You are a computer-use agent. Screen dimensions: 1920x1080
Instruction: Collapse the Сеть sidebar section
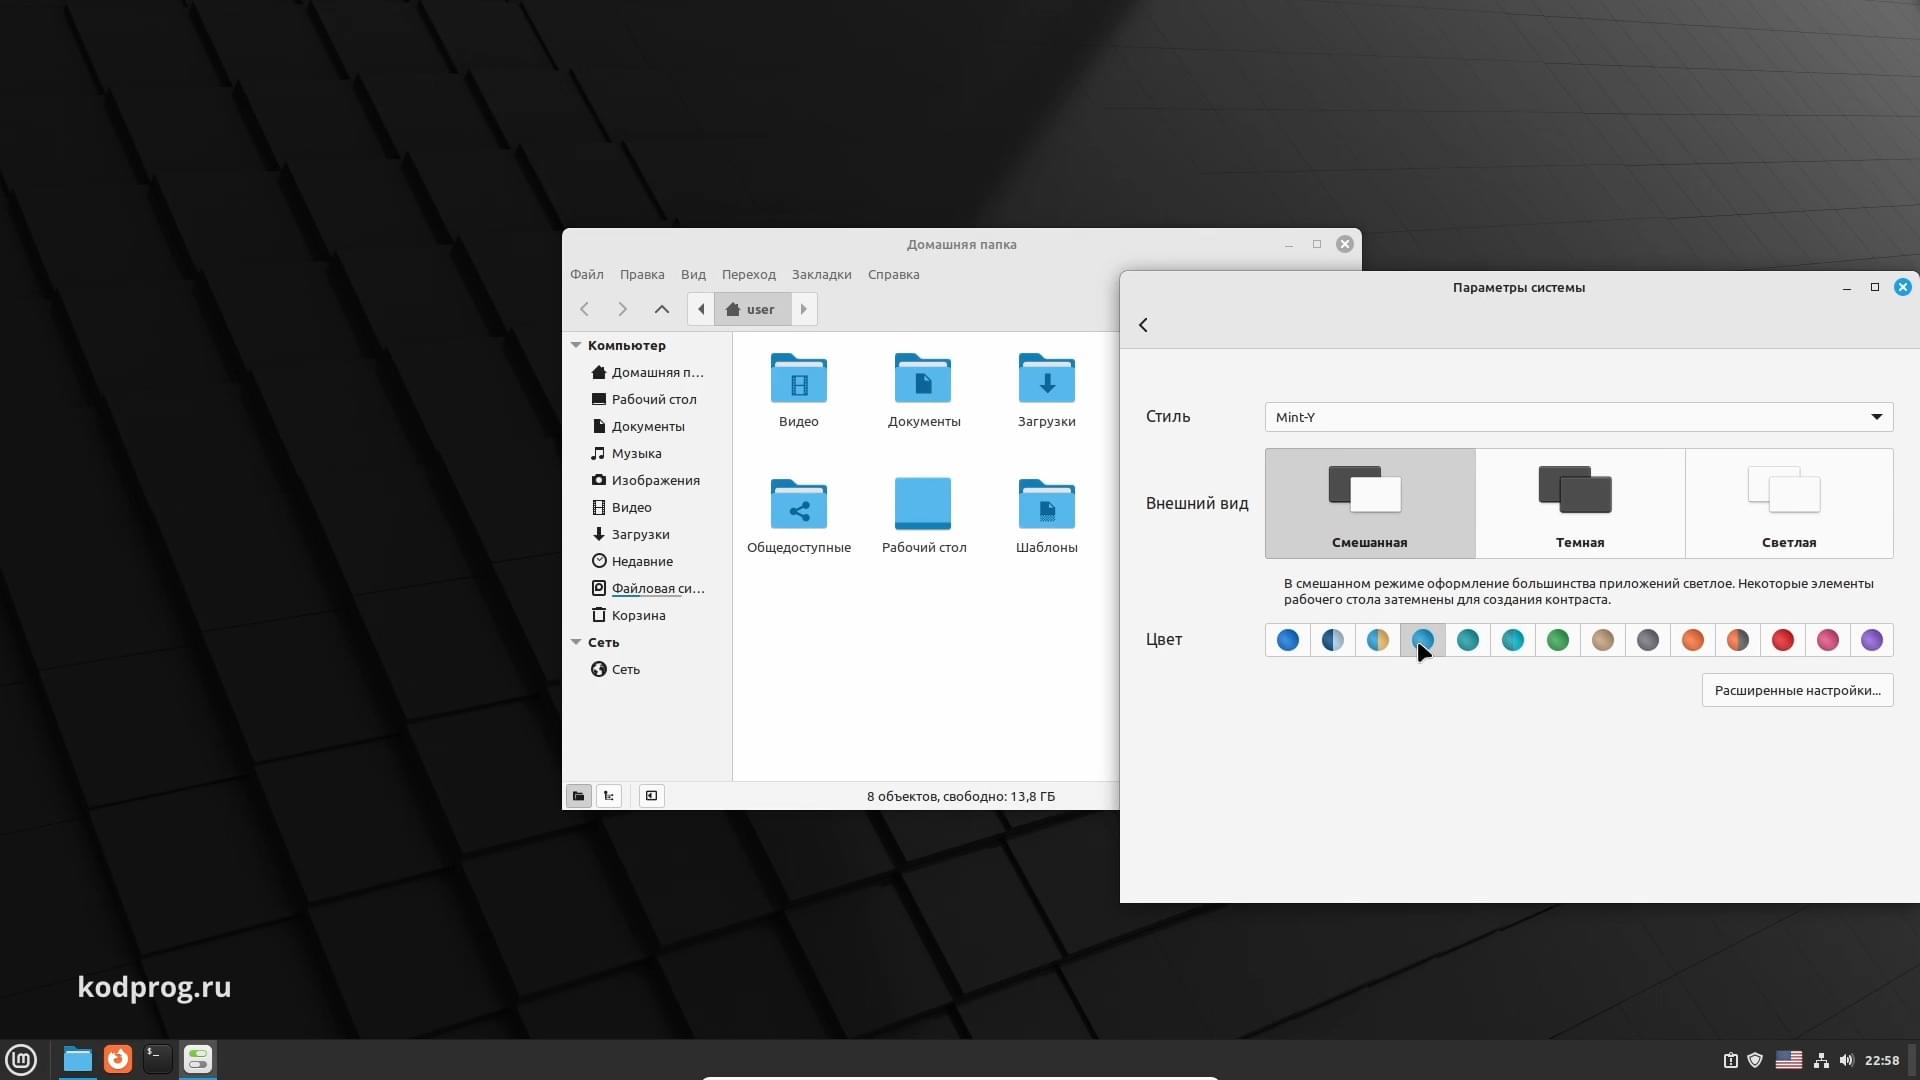(576, 642)
